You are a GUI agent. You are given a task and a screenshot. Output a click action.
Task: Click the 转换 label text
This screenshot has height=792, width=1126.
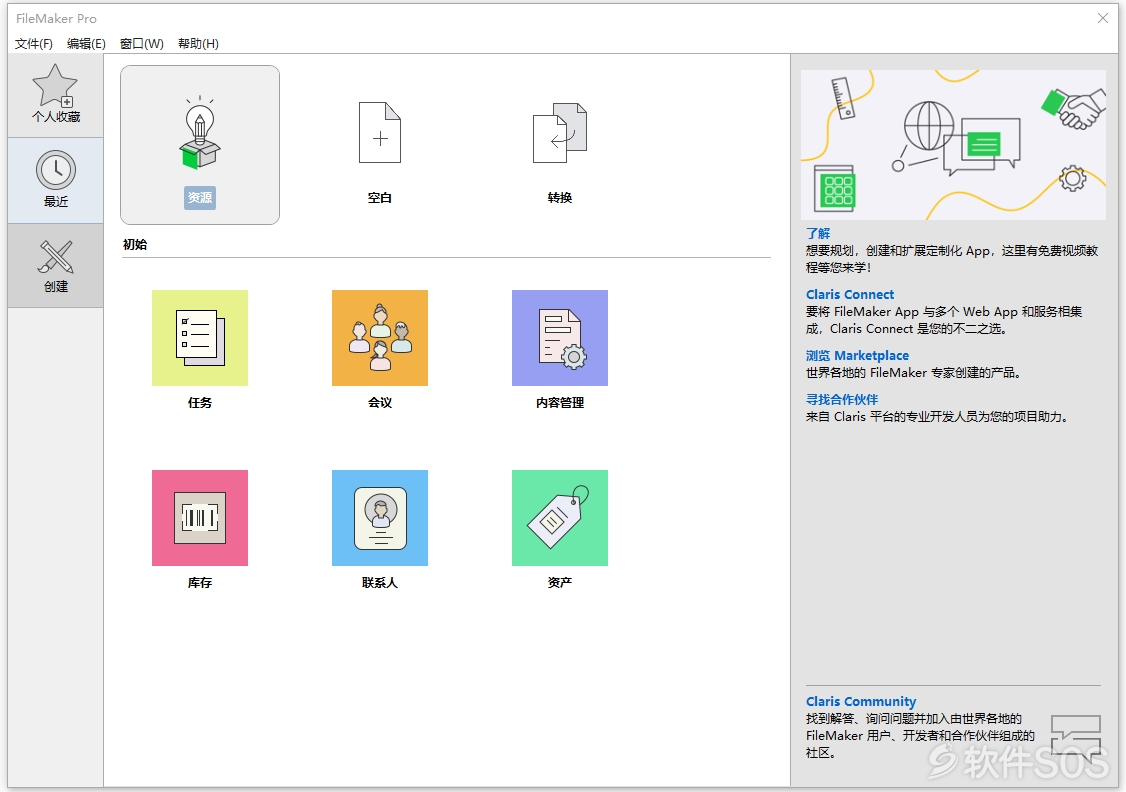pyautogui.click(x=559, y=197)
